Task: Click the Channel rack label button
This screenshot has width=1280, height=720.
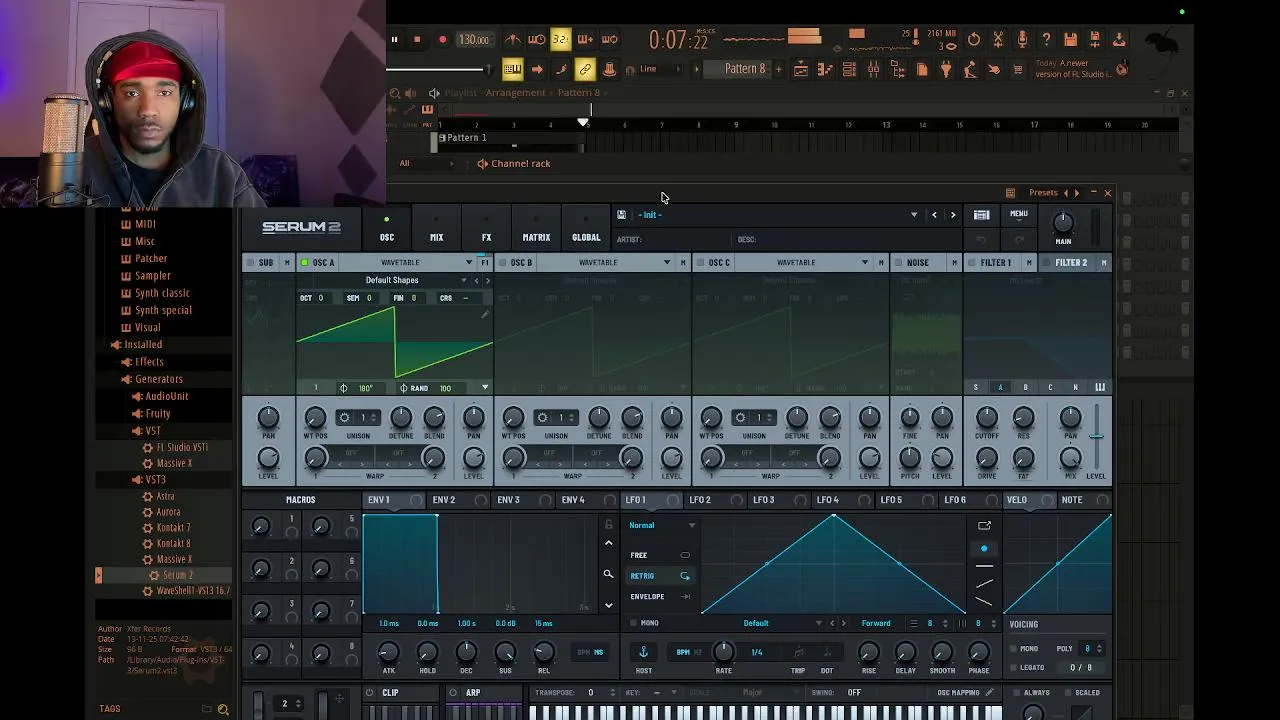Action: point(514,164)
